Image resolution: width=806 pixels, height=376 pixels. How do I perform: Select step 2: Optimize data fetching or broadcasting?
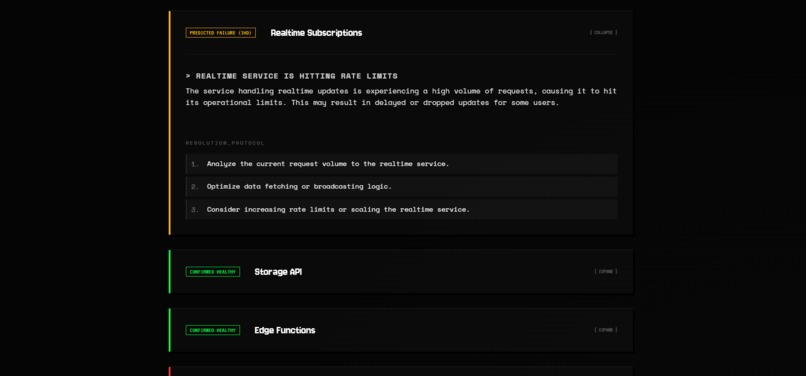[x=401, y=187]
